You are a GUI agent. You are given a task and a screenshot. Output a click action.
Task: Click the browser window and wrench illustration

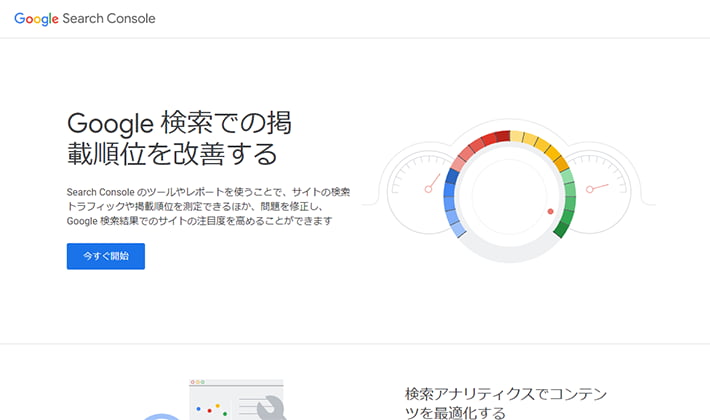213,399
